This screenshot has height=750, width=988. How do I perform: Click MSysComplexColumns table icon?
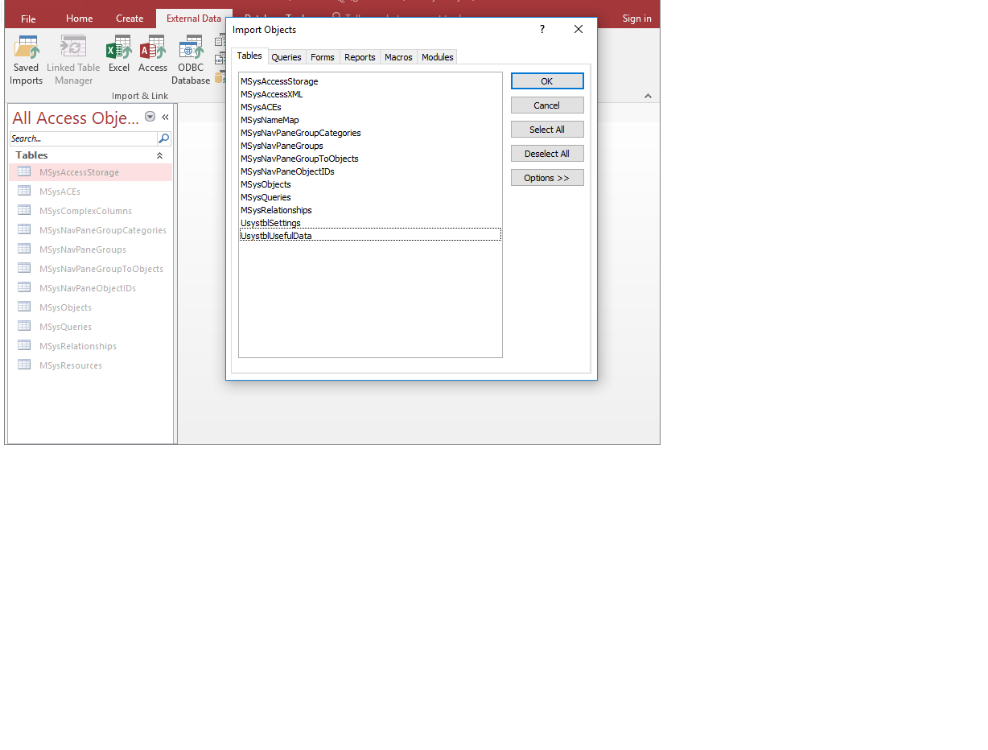25,211
